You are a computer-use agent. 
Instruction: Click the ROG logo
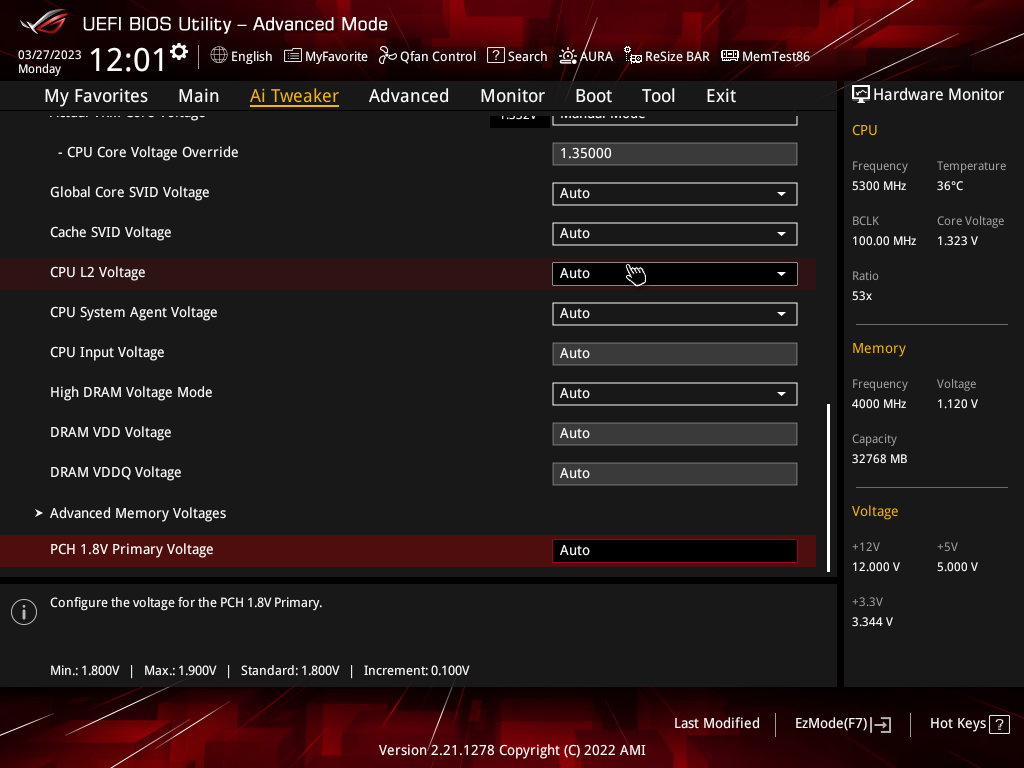[x=44, y=22]
